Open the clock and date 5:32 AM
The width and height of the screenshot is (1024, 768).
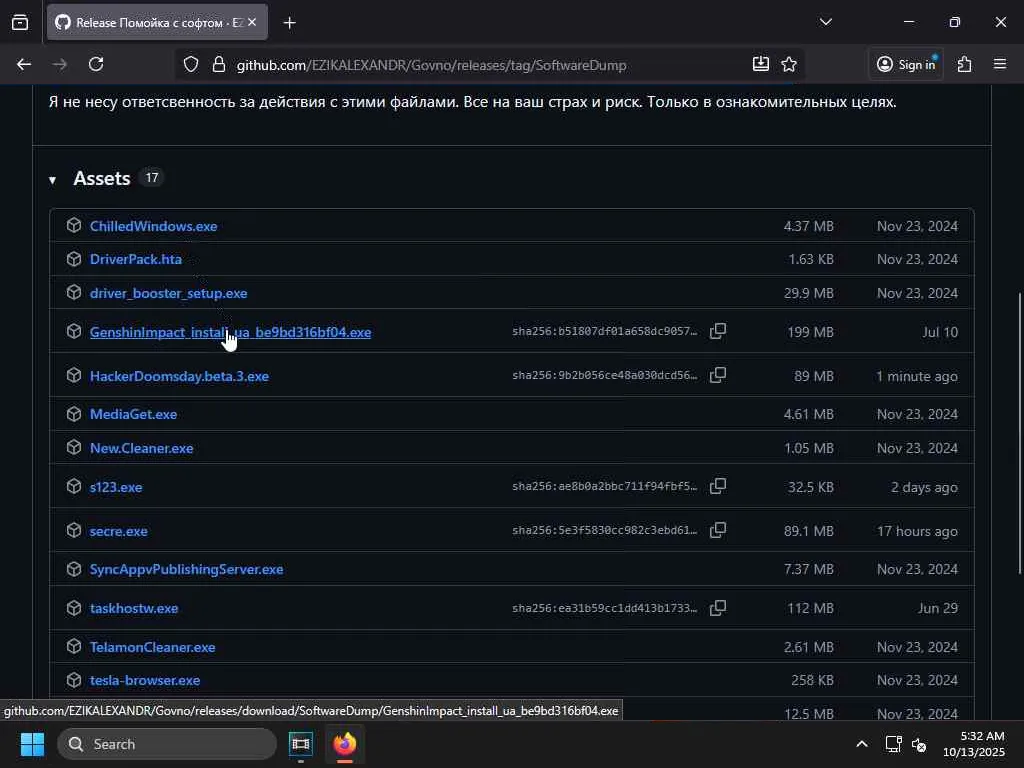974,744
